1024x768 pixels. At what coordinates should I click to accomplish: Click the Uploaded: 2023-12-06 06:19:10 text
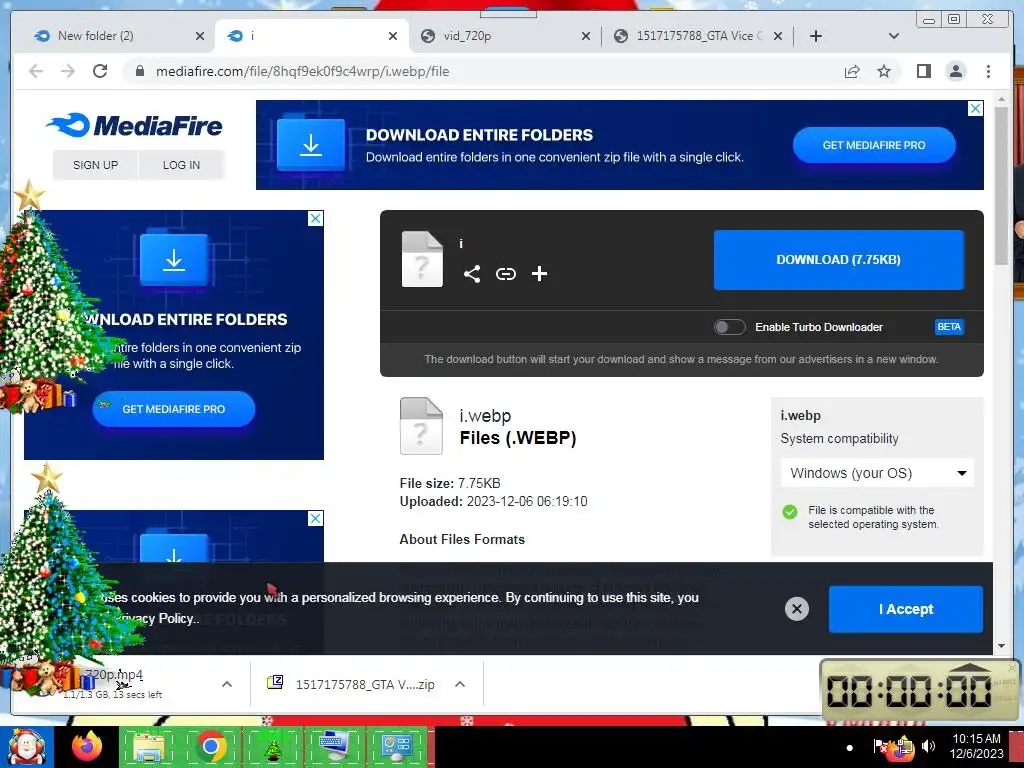(x=494, y=502)
